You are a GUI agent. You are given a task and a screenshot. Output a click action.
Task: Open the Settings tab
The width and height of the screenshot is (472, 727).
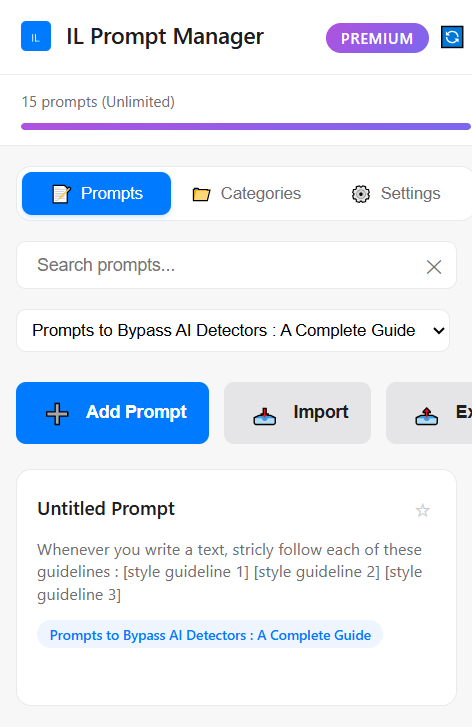click(x=395, y=193)
